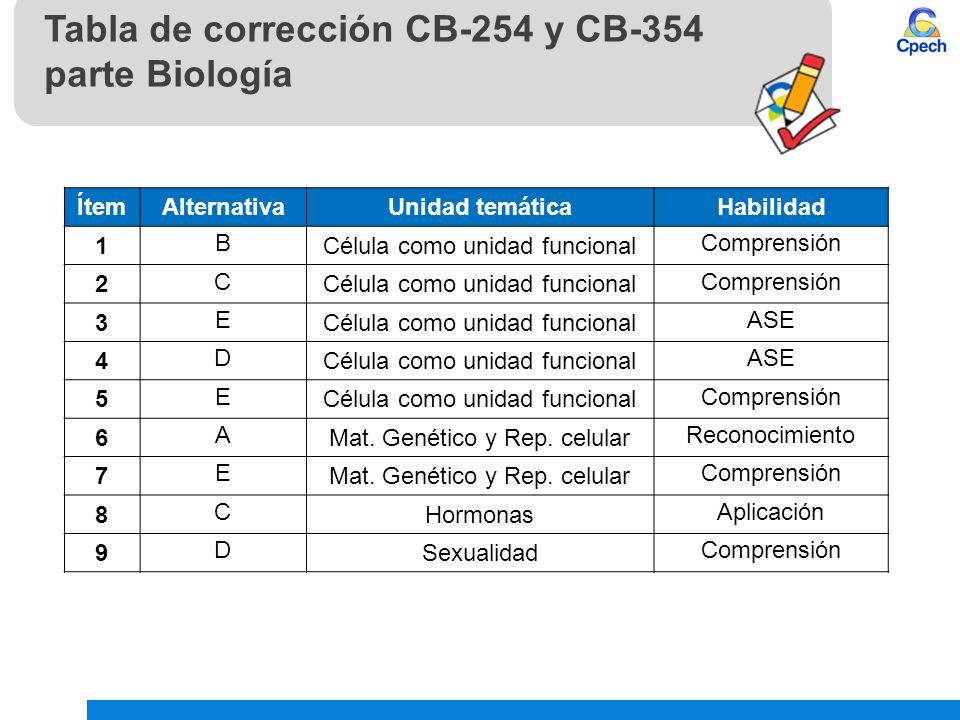
Task: Click the Habilidad header cell
Action: 771,207
